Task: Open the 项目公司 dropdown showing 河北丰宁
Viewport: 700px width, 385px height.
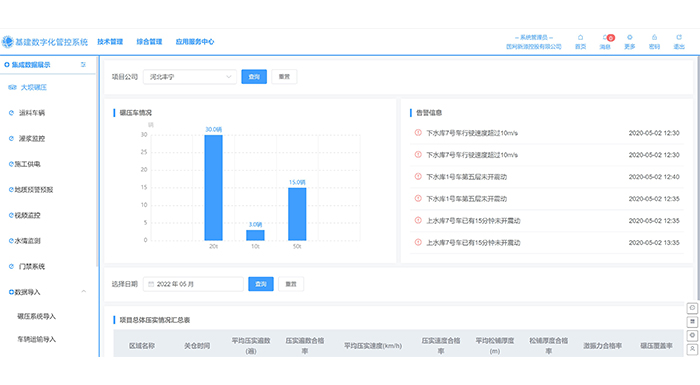Action: [190, 77]
